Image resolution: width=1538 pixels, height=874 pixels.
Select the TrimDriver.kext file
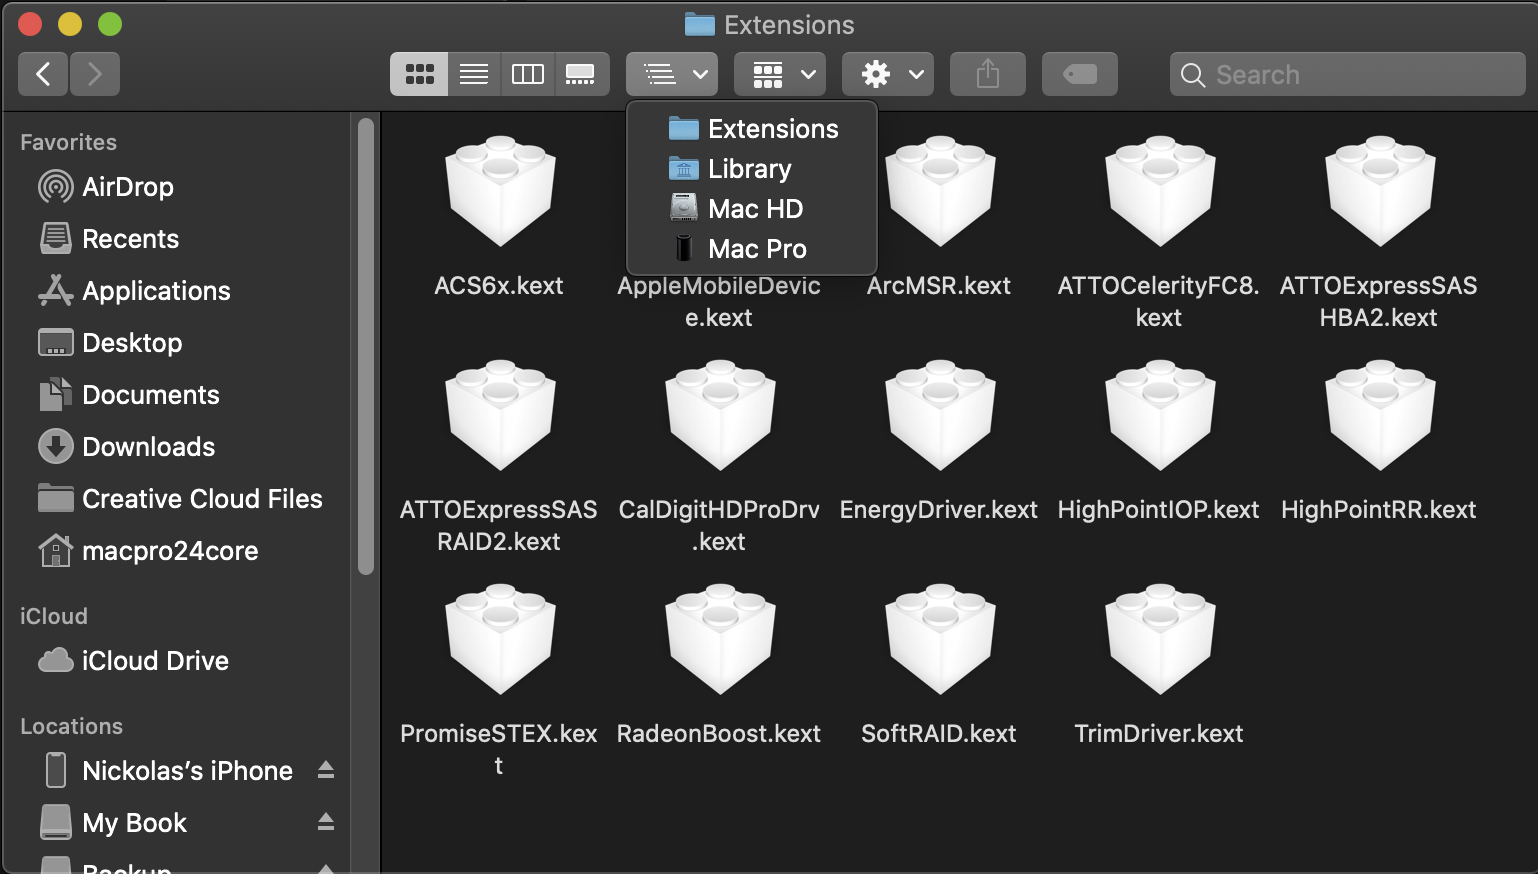click(x=1159, y=666)
